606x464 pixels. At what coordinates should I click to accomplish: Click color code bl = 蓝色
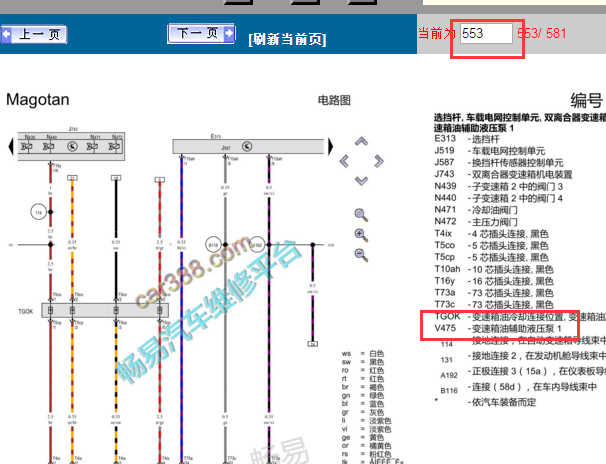tap(363, 404)
